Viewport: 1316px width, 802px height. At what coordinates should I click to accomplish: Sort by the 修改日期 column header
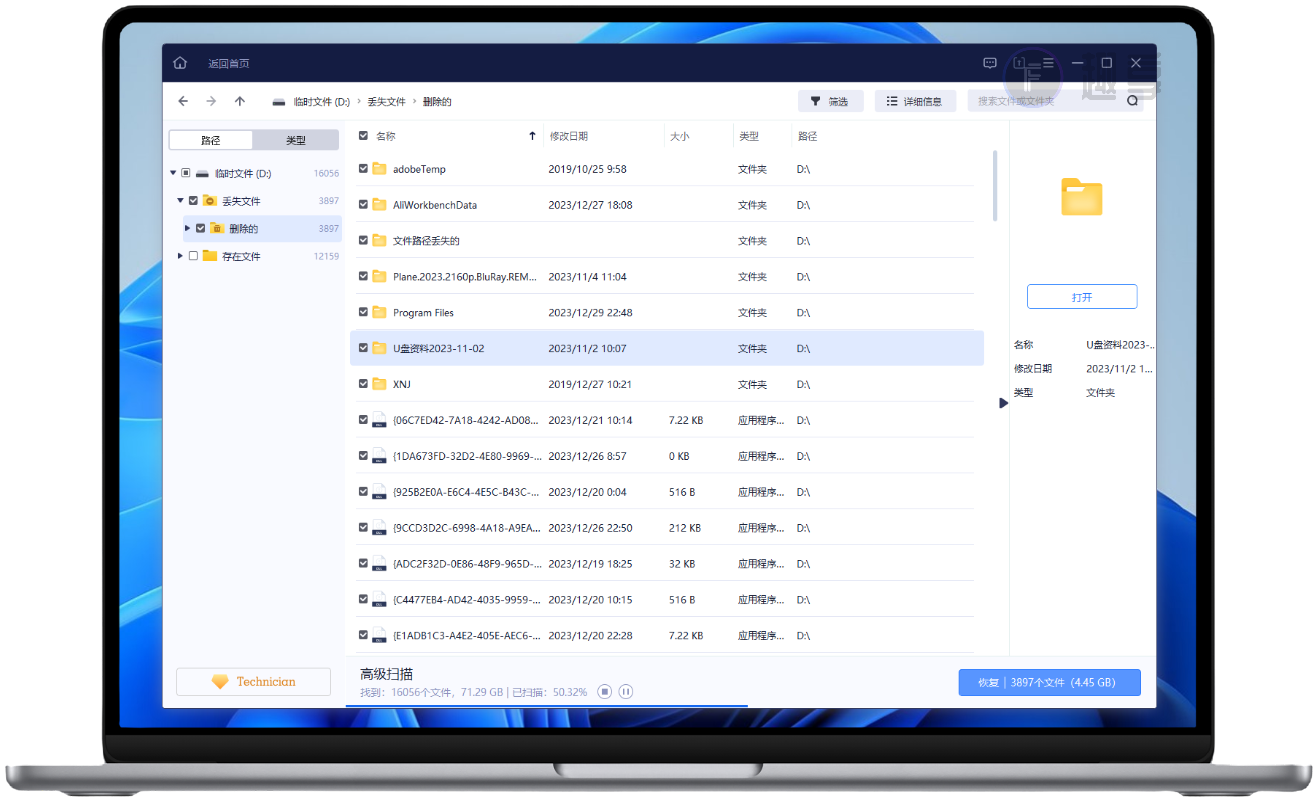(569, 136)
